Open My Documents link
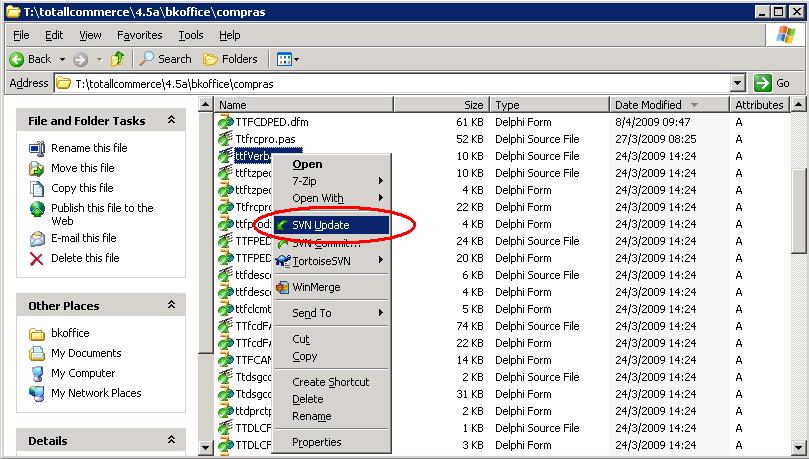Image resolution: width=809 pixels, height=459 pixels. (86, 353)
